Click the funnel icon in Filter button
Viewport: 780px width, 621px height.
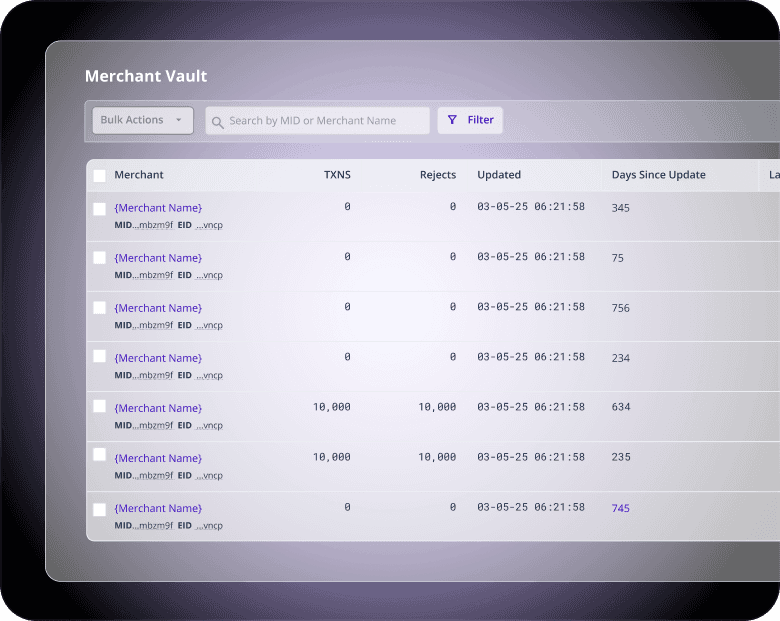452,119
